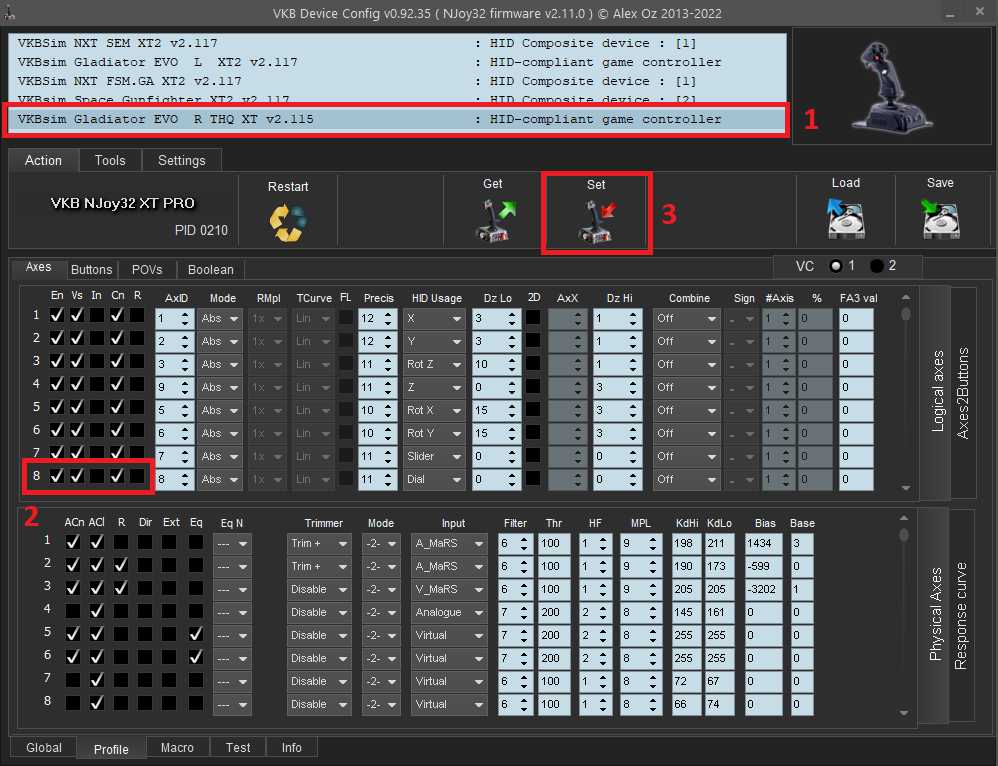Image resolution: width=998 pixels, height=766 pixels.
Task: Click AxID stepper for logical axis 4
Action: [x=185, y=387]
